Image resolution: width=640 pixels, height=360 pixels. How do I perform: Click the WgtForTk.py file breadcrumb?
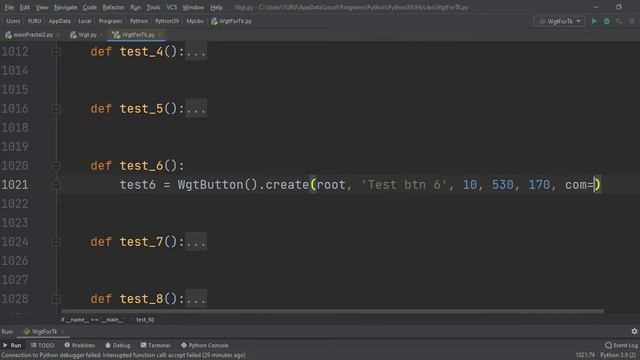(x=231, y=21)
